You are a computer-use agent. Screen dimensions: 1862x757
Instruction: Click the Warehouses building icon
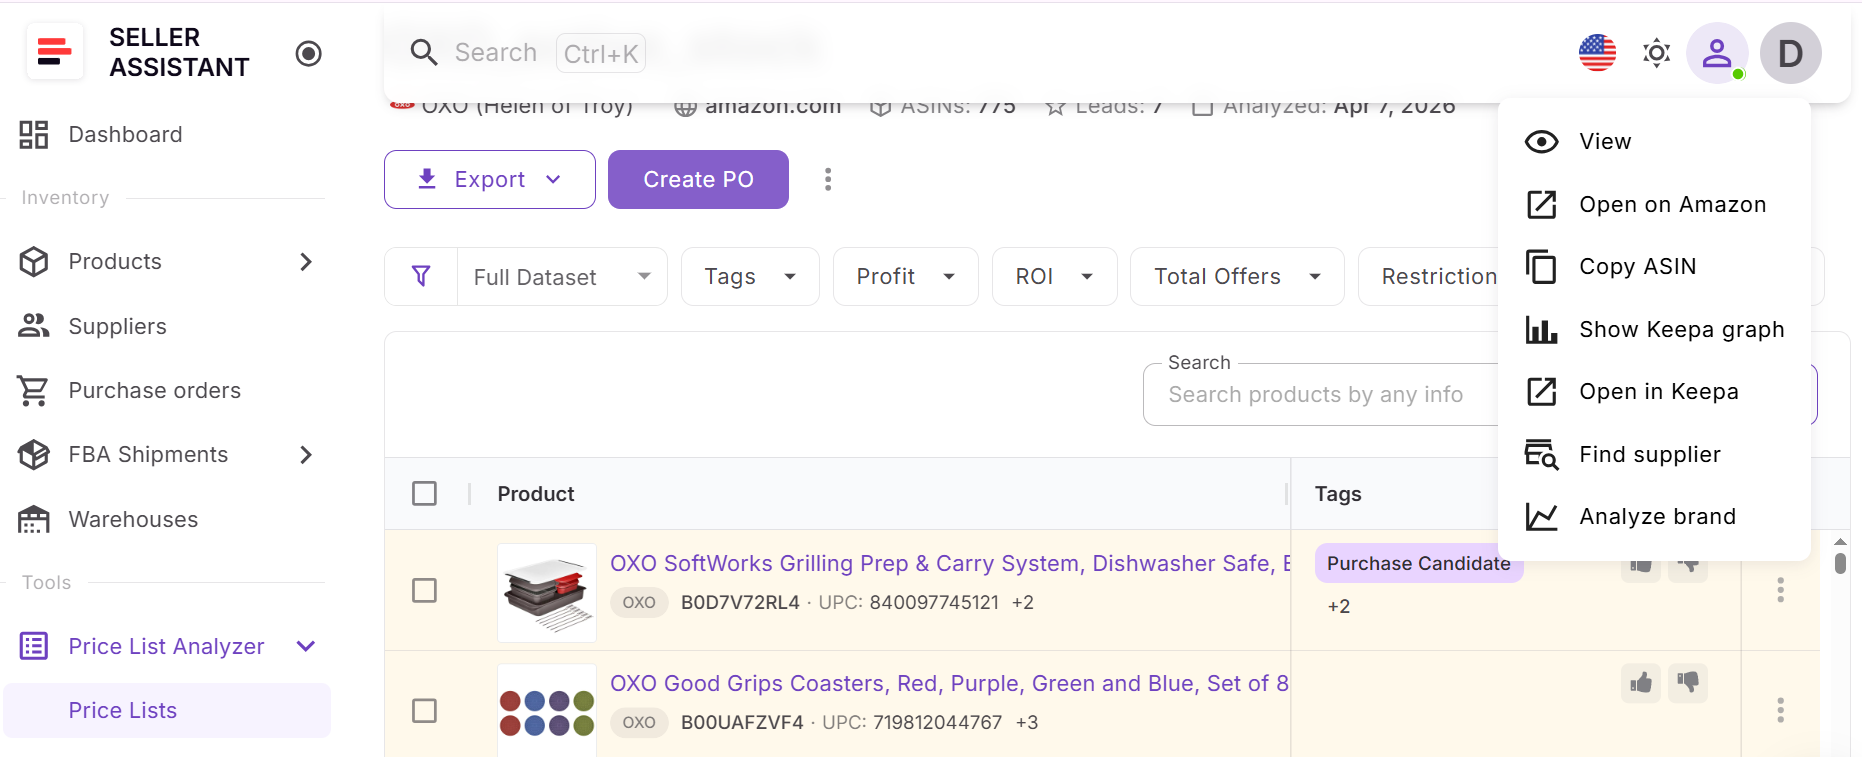coord(34,519)
